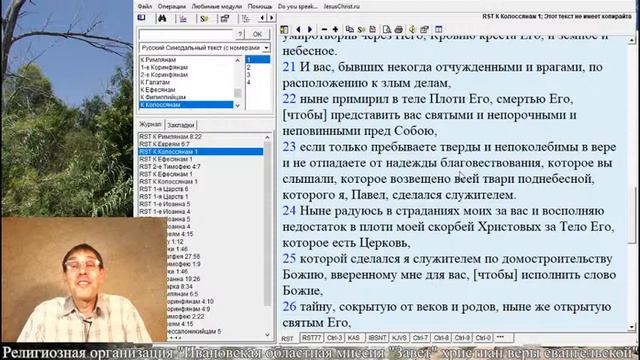Click the sound icon in text toolbar
This screenshot has height=360, width=640.
coord(413,29)
